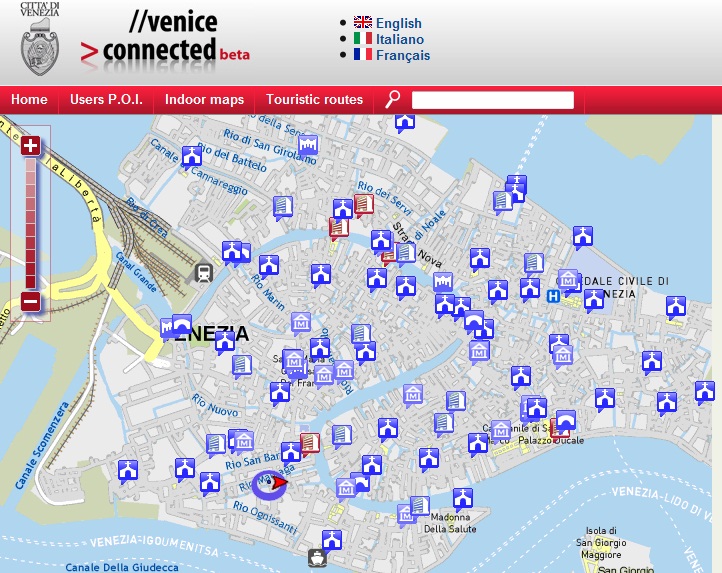
Task: Zoom in with the plus button
Action: tap(30, 146)
